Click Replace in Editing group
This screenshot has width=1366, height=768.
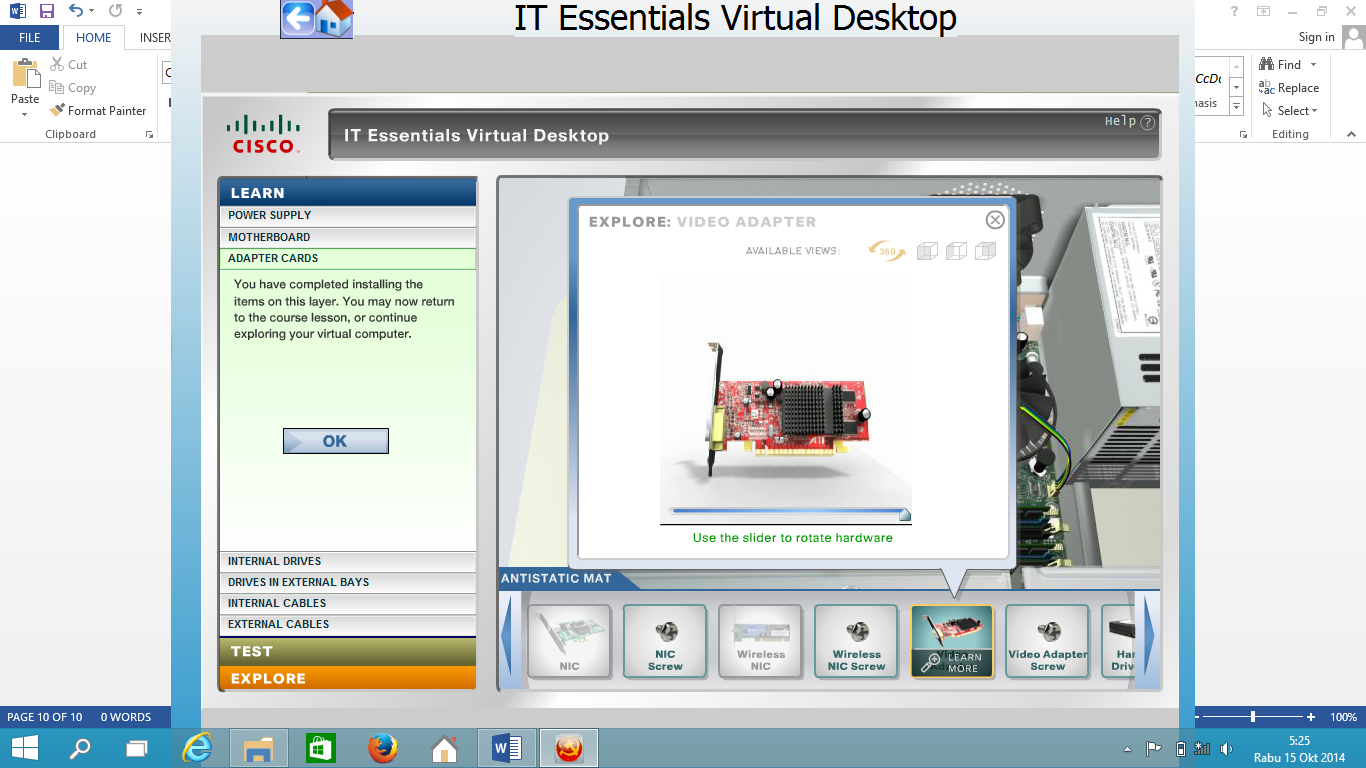pyautogui.click(x=1289, y=88)
